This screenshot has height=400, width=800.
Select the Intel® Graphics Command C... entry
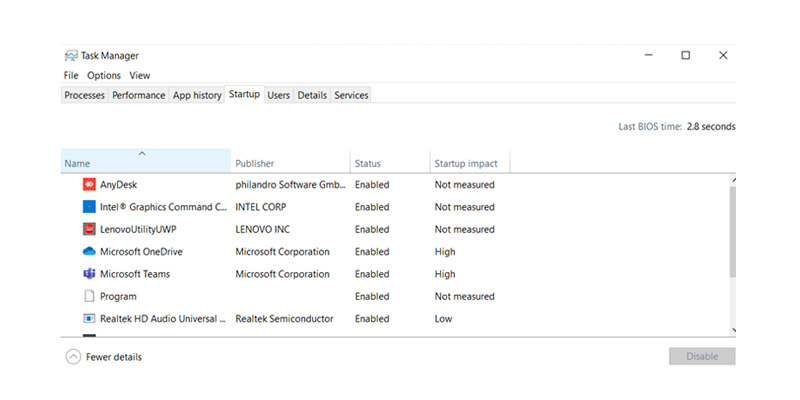[x=163, y=207]
